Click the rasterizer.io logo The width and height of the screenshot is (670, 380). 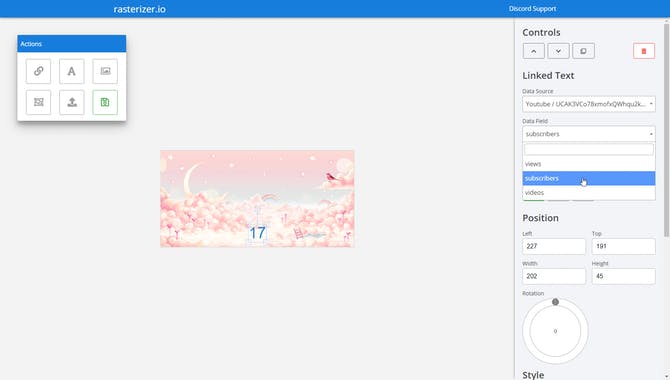(x=139, y=9)
